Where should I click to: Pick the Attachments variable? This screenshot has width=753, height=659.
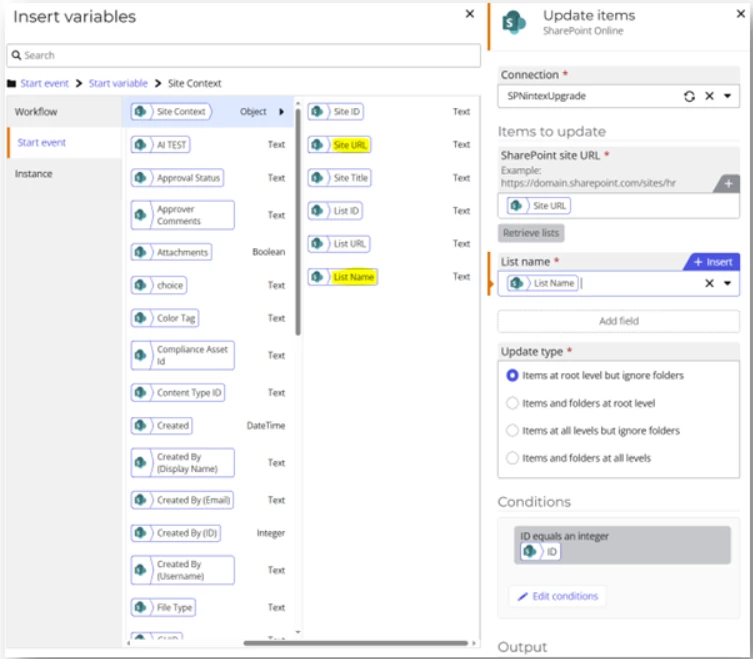click(171, 252)
